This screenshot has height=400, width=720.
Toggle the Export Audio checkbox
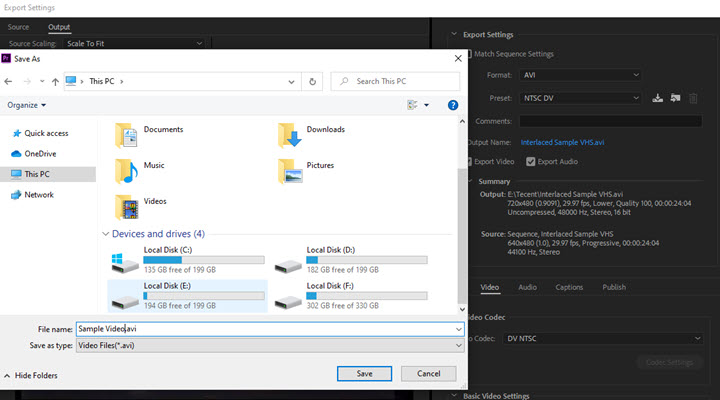(531, 162)
